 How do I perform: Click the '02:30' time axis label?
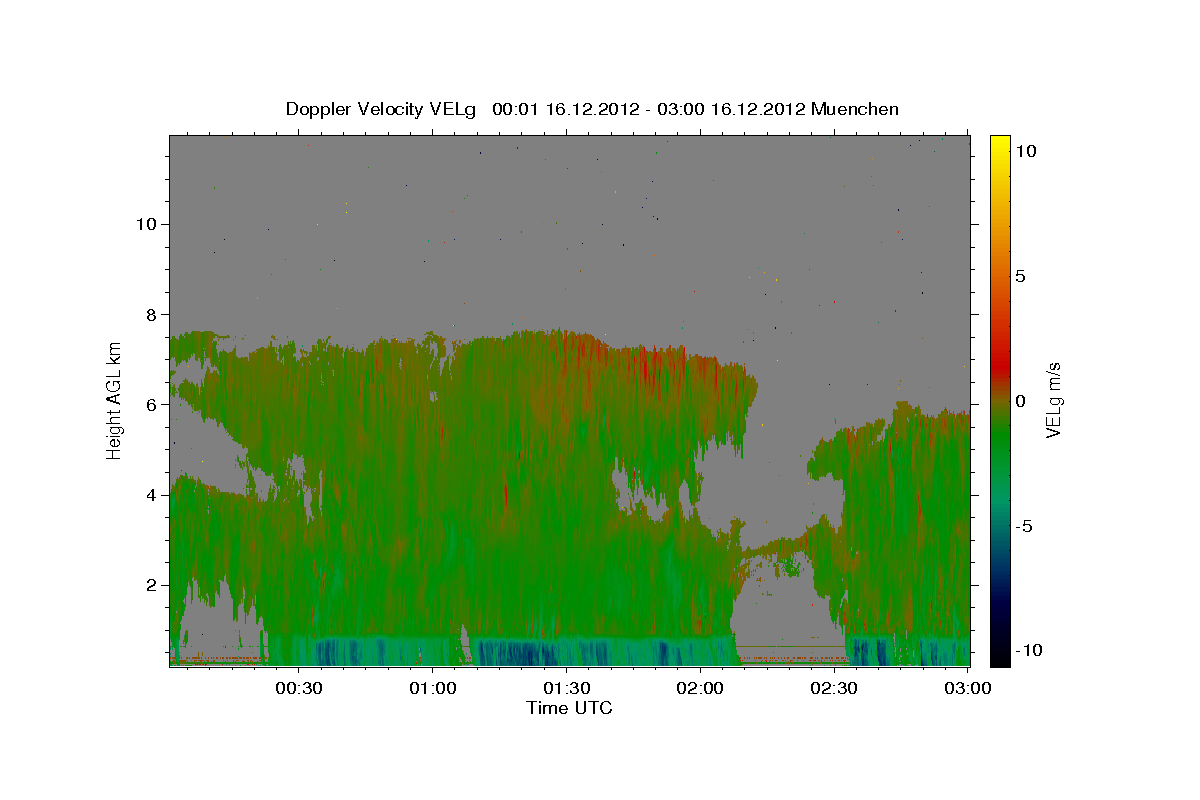click(833, 688)
